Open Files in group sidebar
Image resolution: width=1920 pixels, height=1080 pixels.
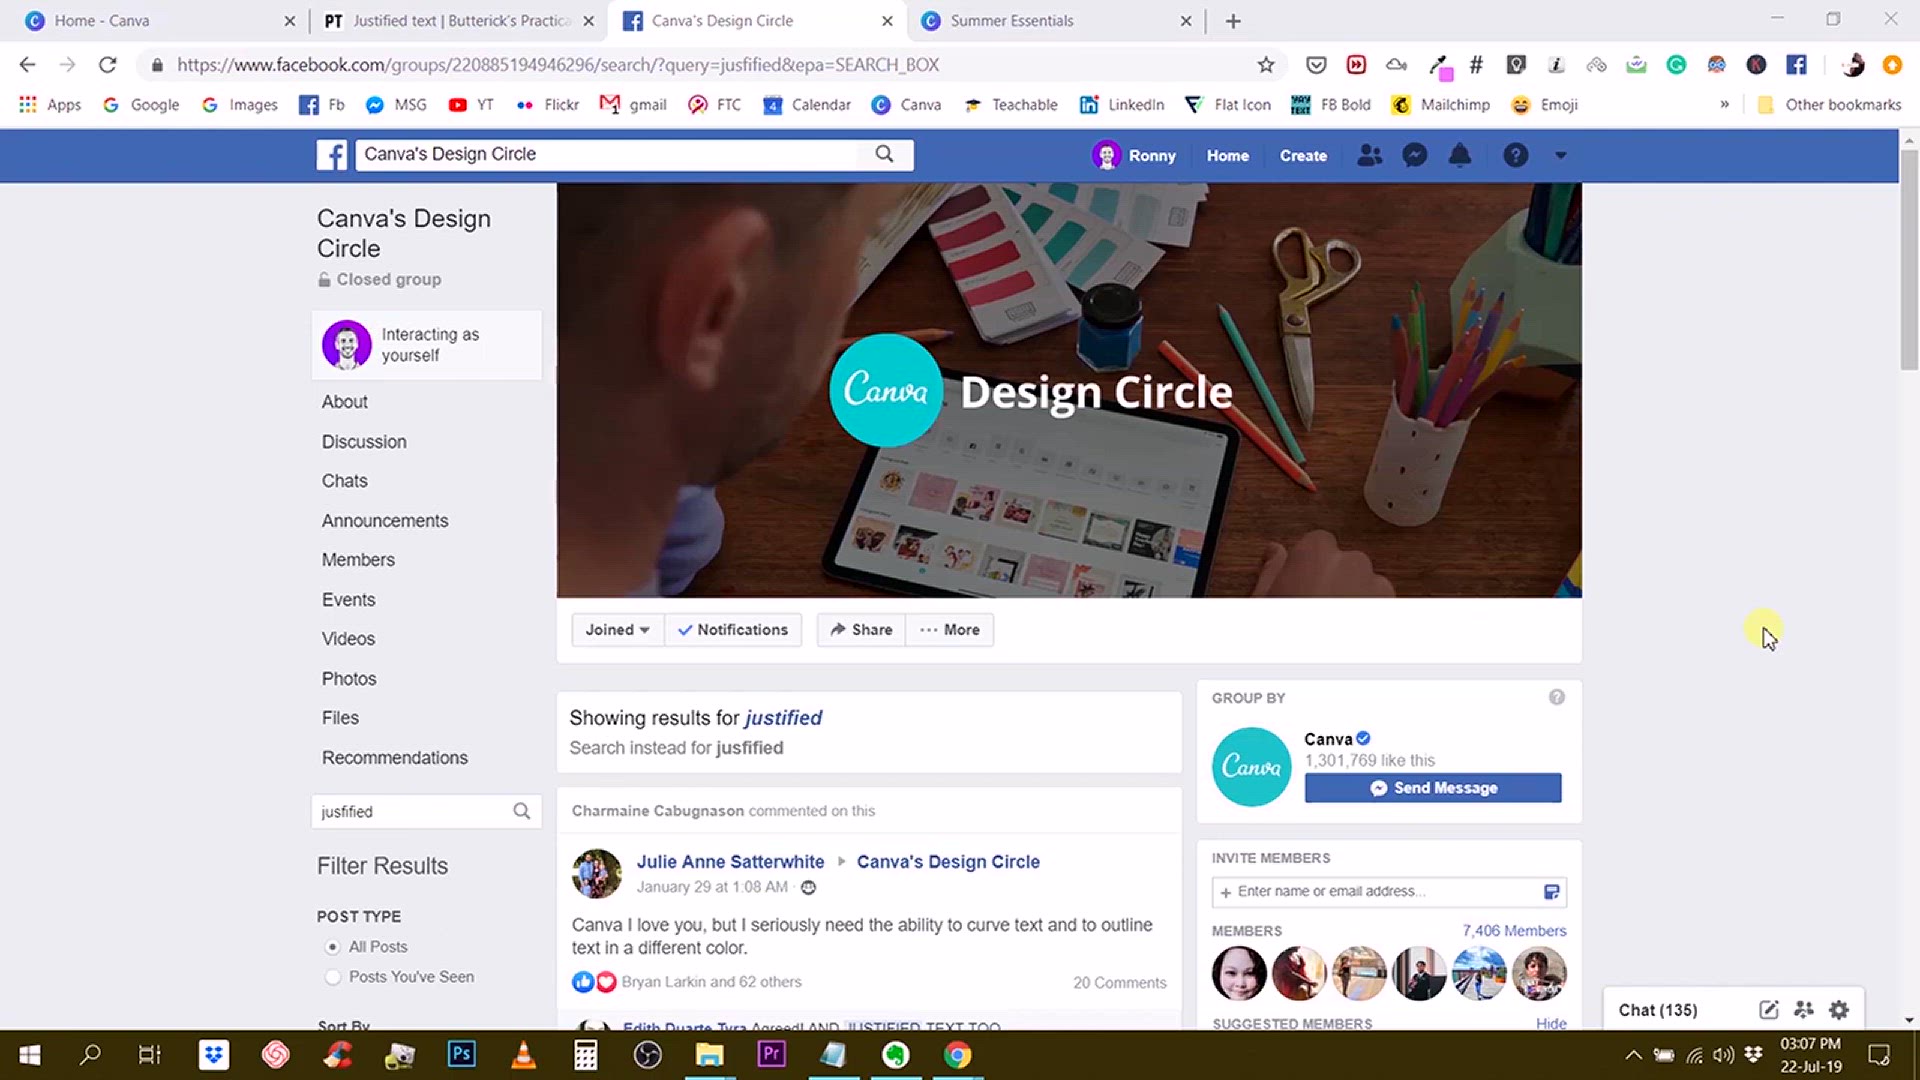tap(340, 718)
